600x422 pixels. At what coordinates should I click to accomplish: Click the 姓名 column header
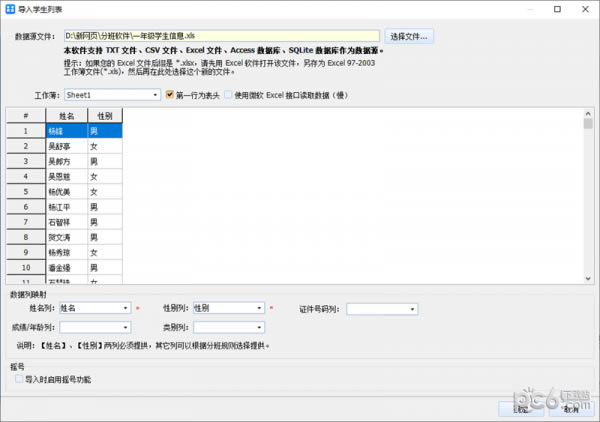pos(65,116)
